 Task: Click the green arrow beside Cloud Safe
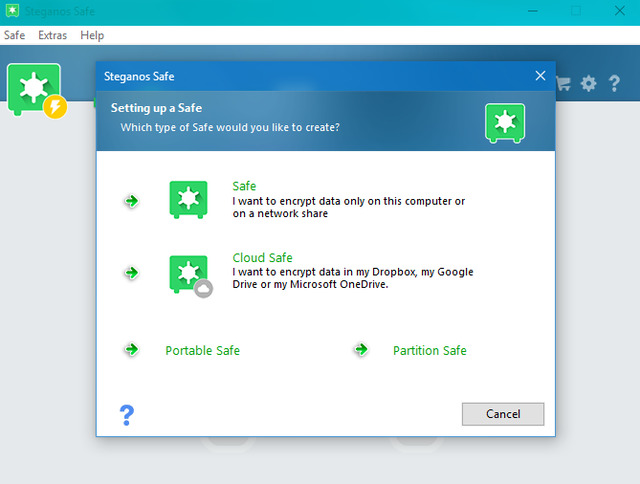[130, 272]
